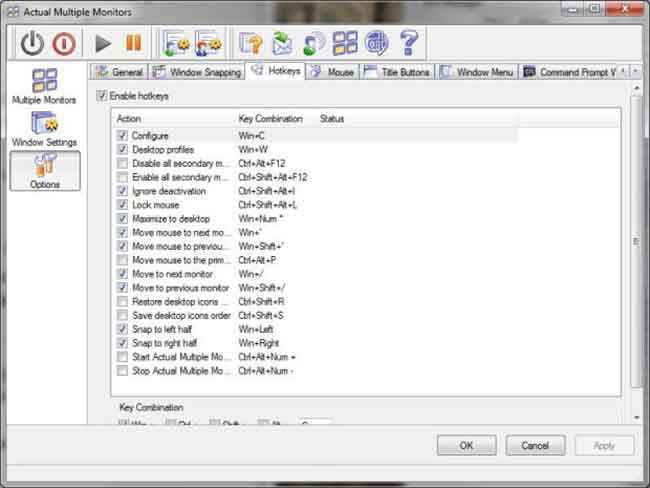Check the Stop Actual Multiple Monitors checkbox
This screenshot has width=650, height=488.
[122, 371]
